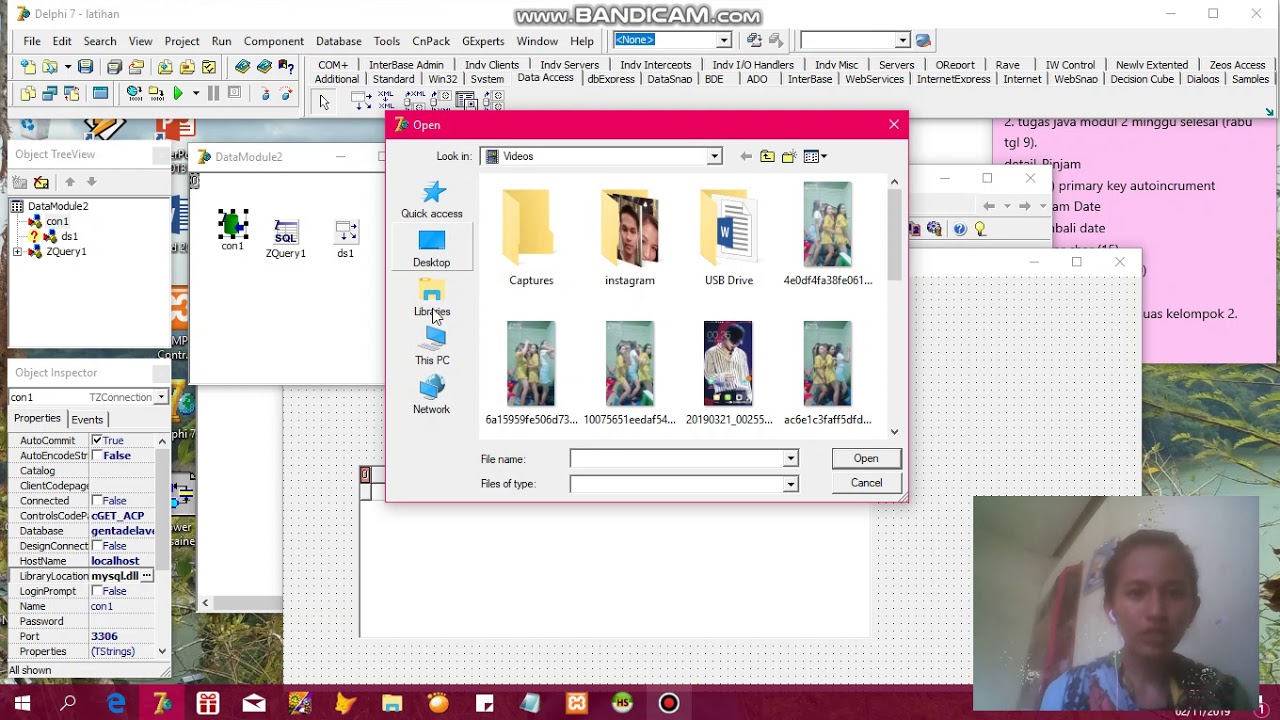Create a new folder in Open dialog
This screenshot has width=1280, height=720.
pyautogui.click(x=789, y=156)
